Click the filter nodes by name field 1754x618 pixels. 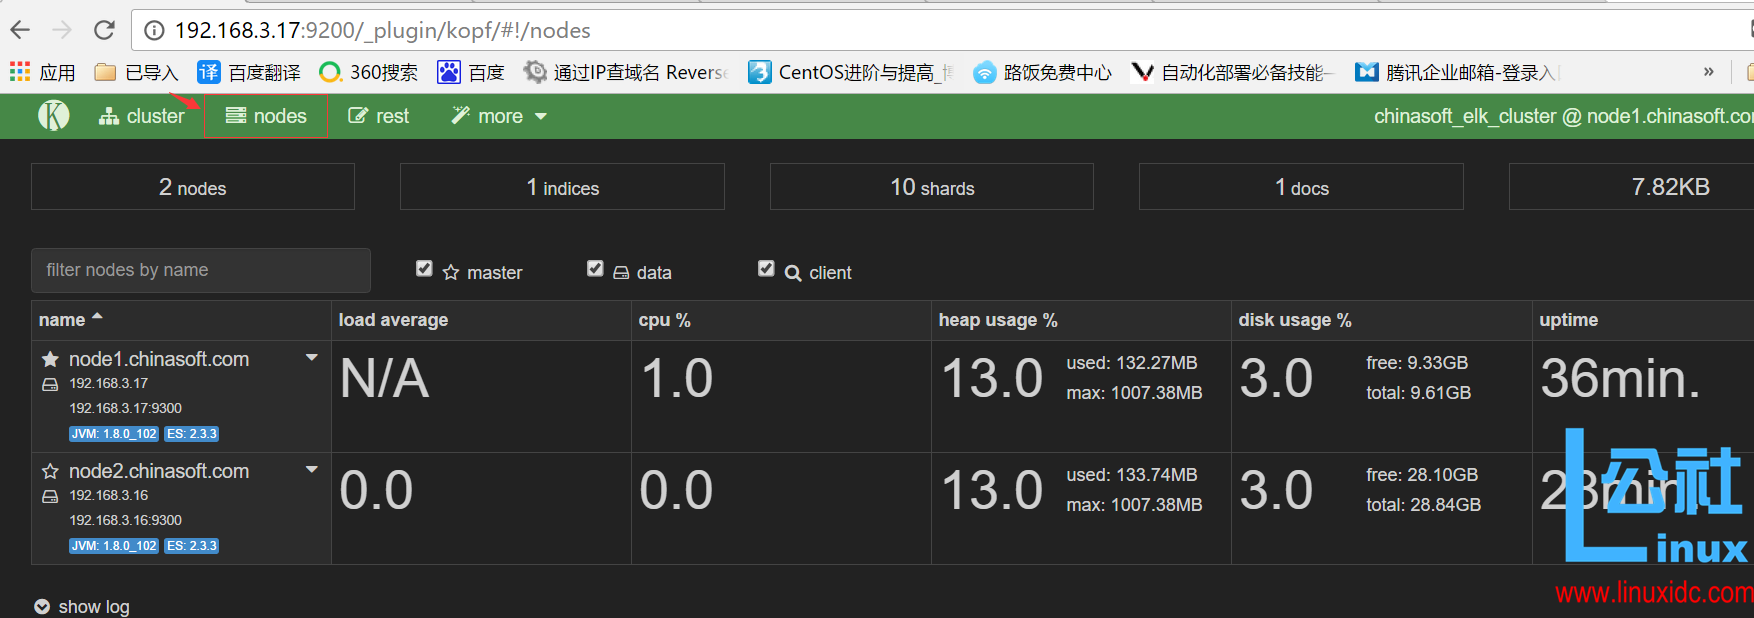point(200,270)
